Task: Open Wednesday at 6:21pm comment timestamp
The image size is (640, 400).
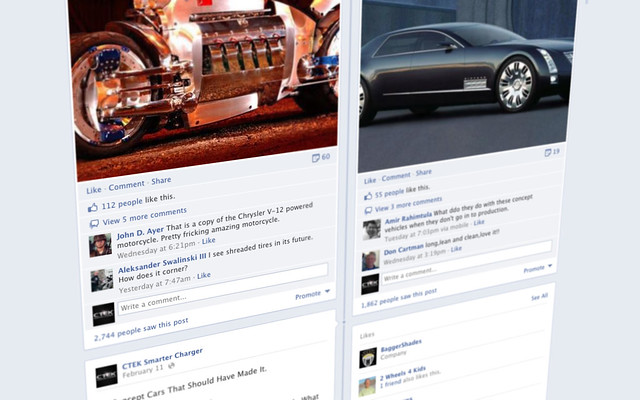Action: click(x=156, y=250)
